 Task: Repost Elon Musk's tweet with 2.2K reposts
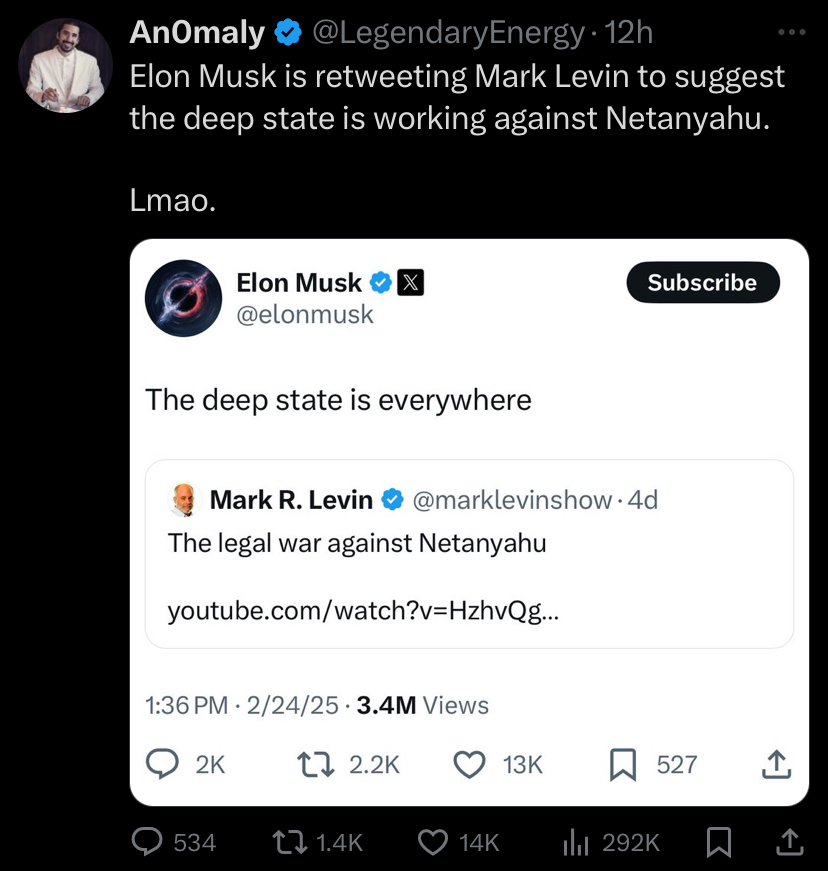tap(348, 764)
